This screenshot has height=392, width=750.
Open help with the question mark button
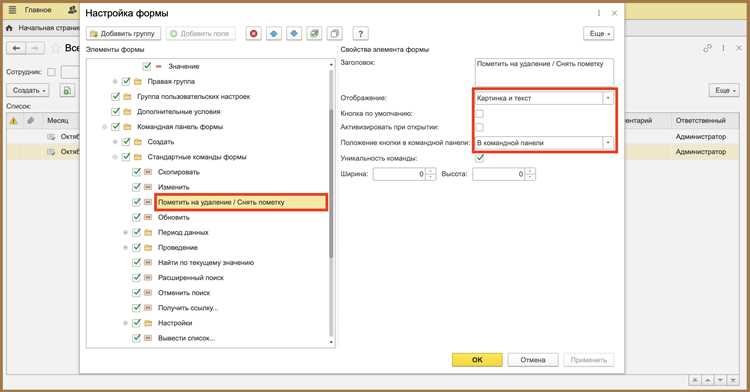[360, 33]
